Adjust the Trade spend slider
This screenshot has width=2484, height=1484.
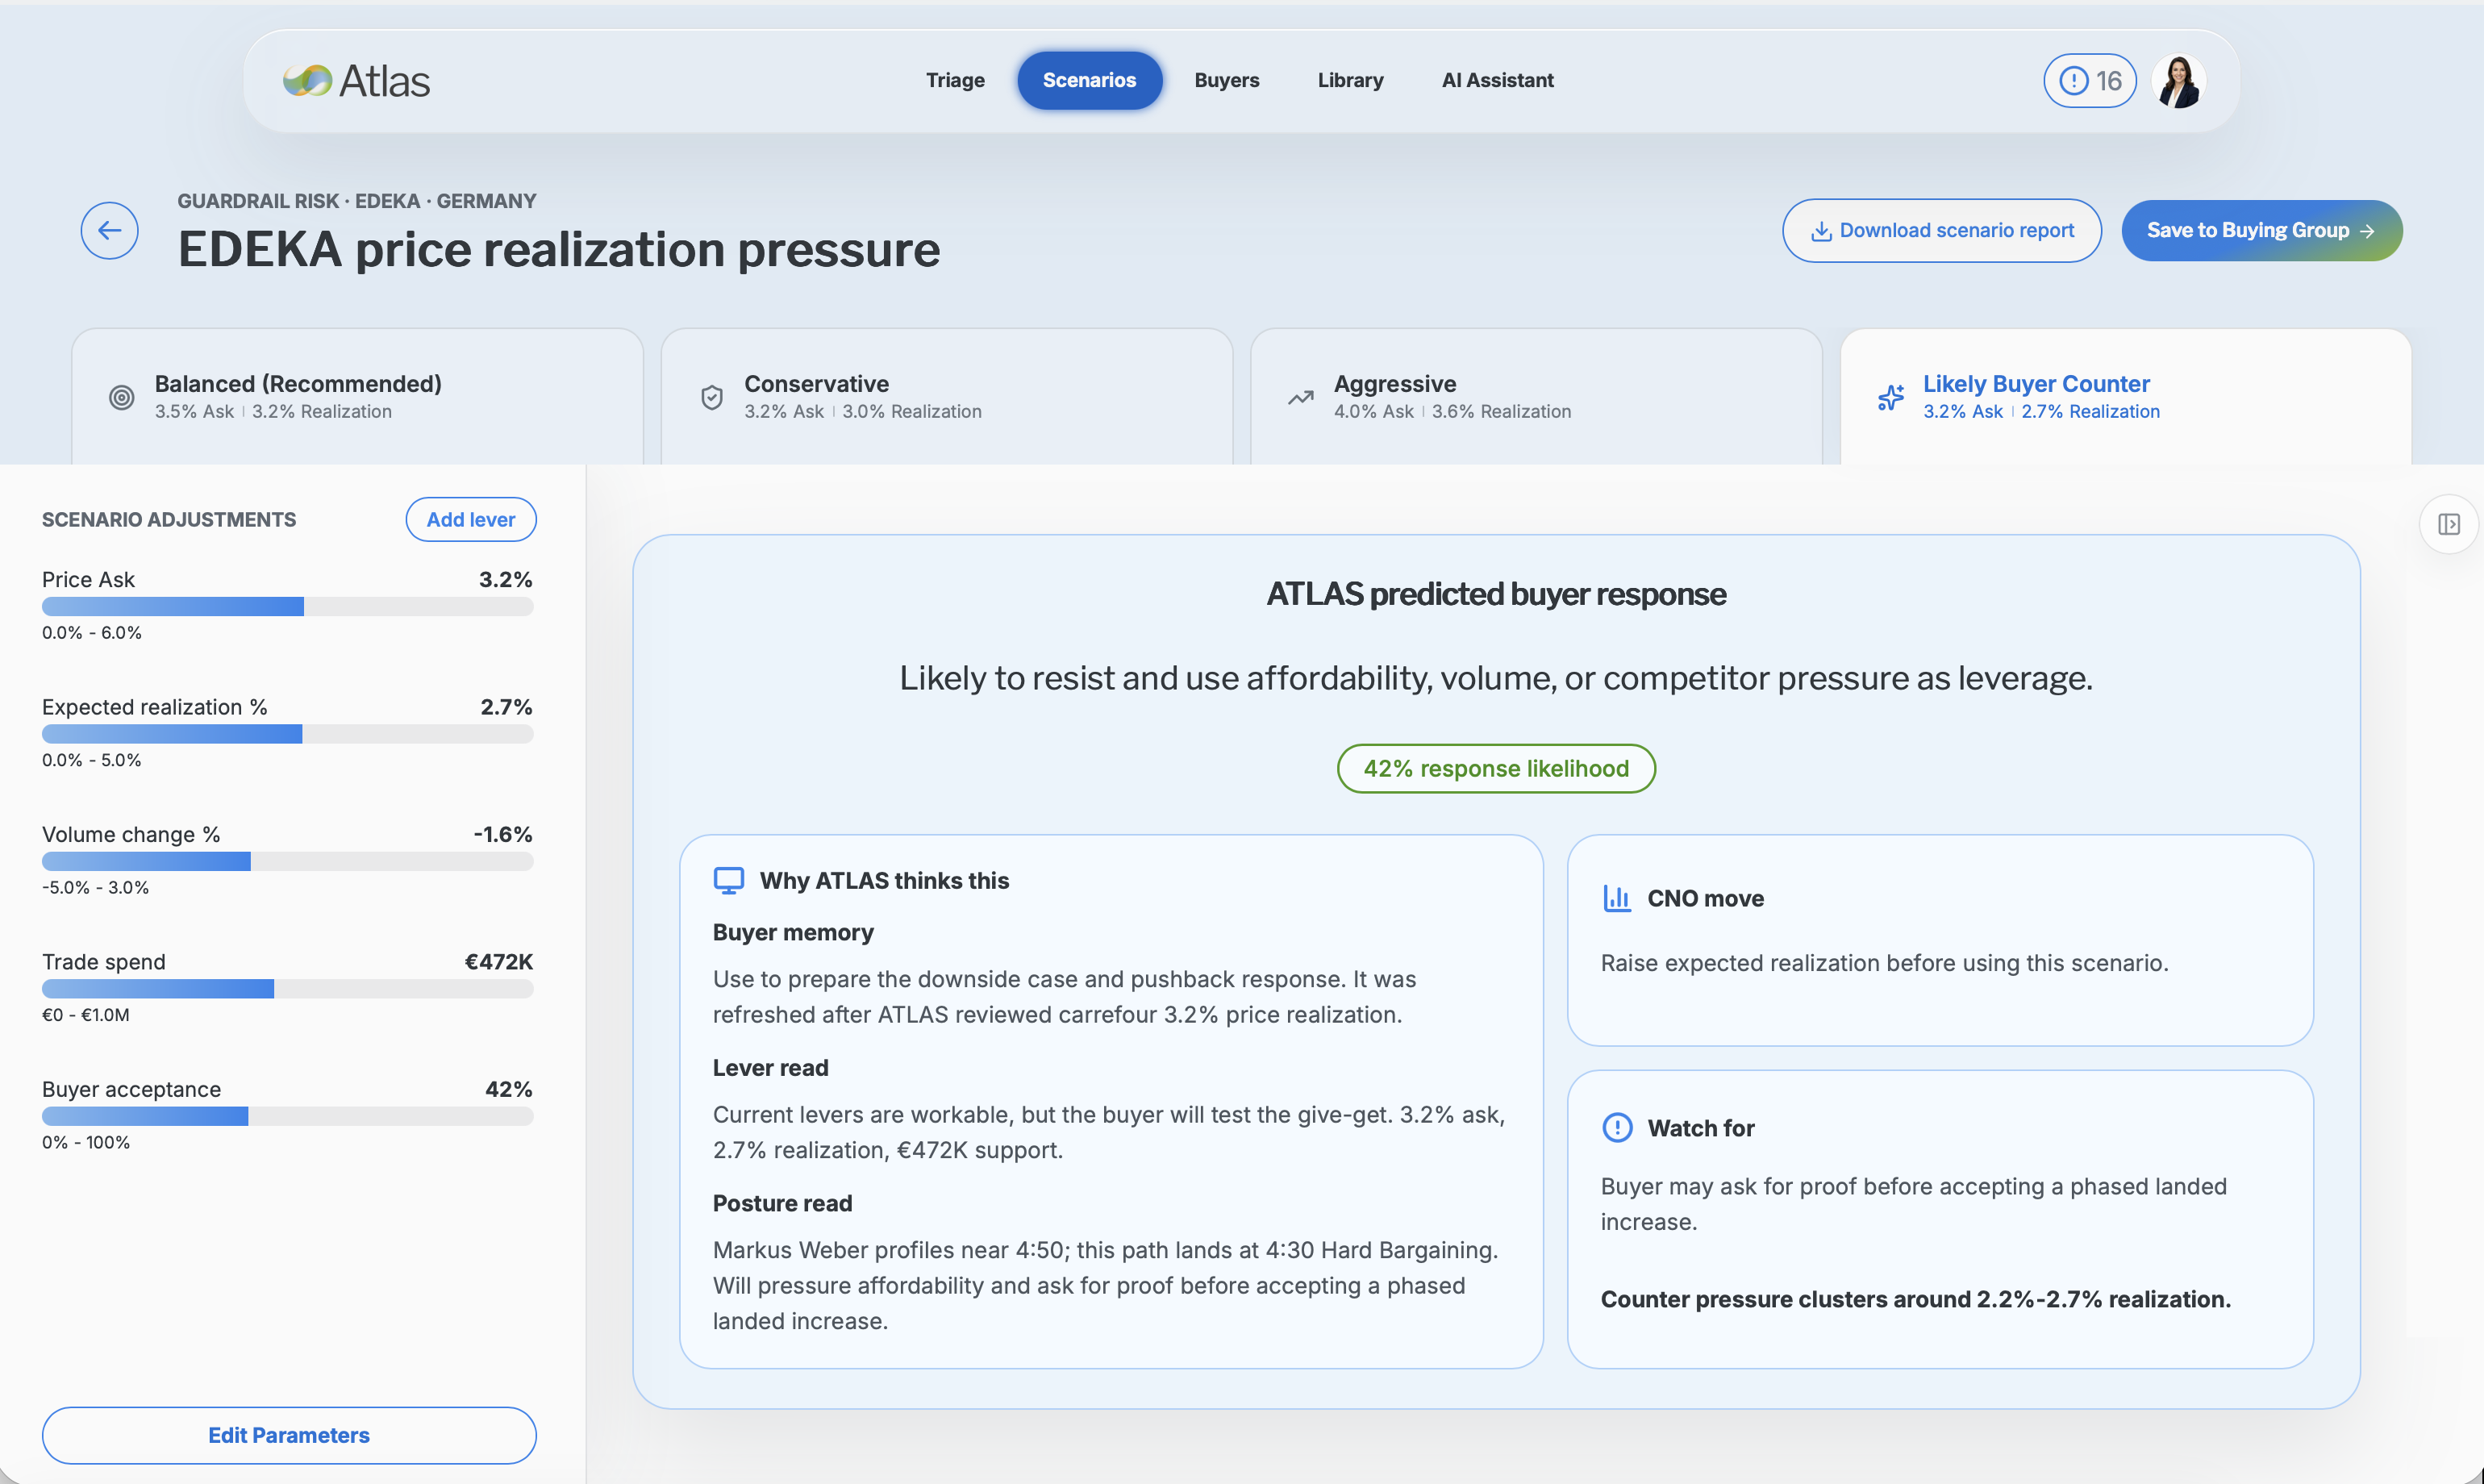pyautogui.click(x=288, y=989)
